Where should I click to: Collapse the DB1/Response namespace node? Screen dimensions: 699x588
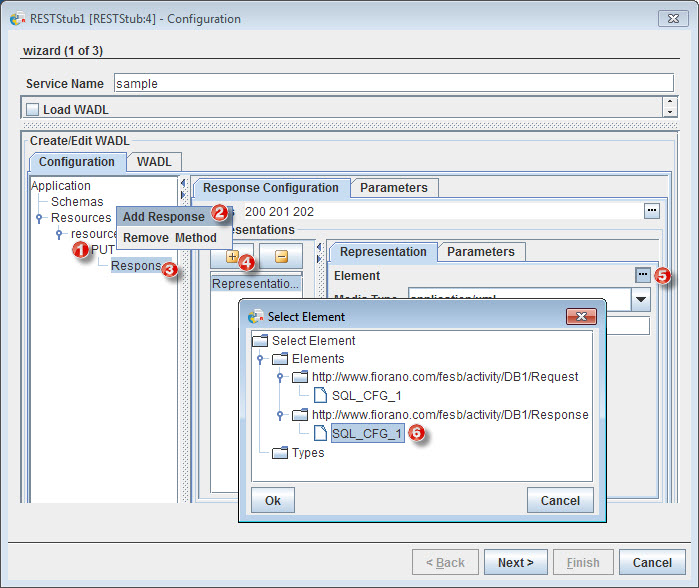280,415
